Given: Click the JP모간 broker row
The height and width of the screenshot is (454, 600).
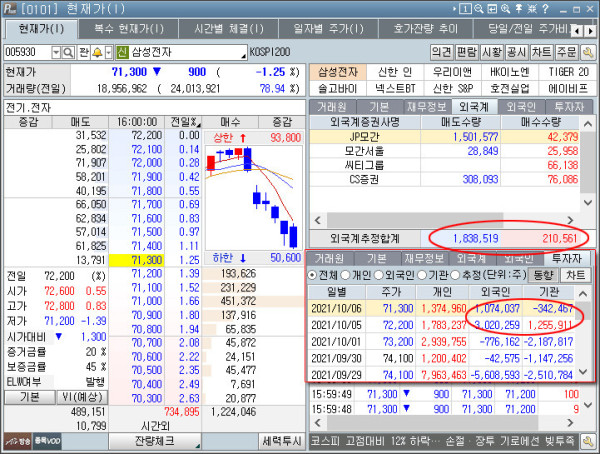Looking at the screenshot, I should (x=444, y=137).
